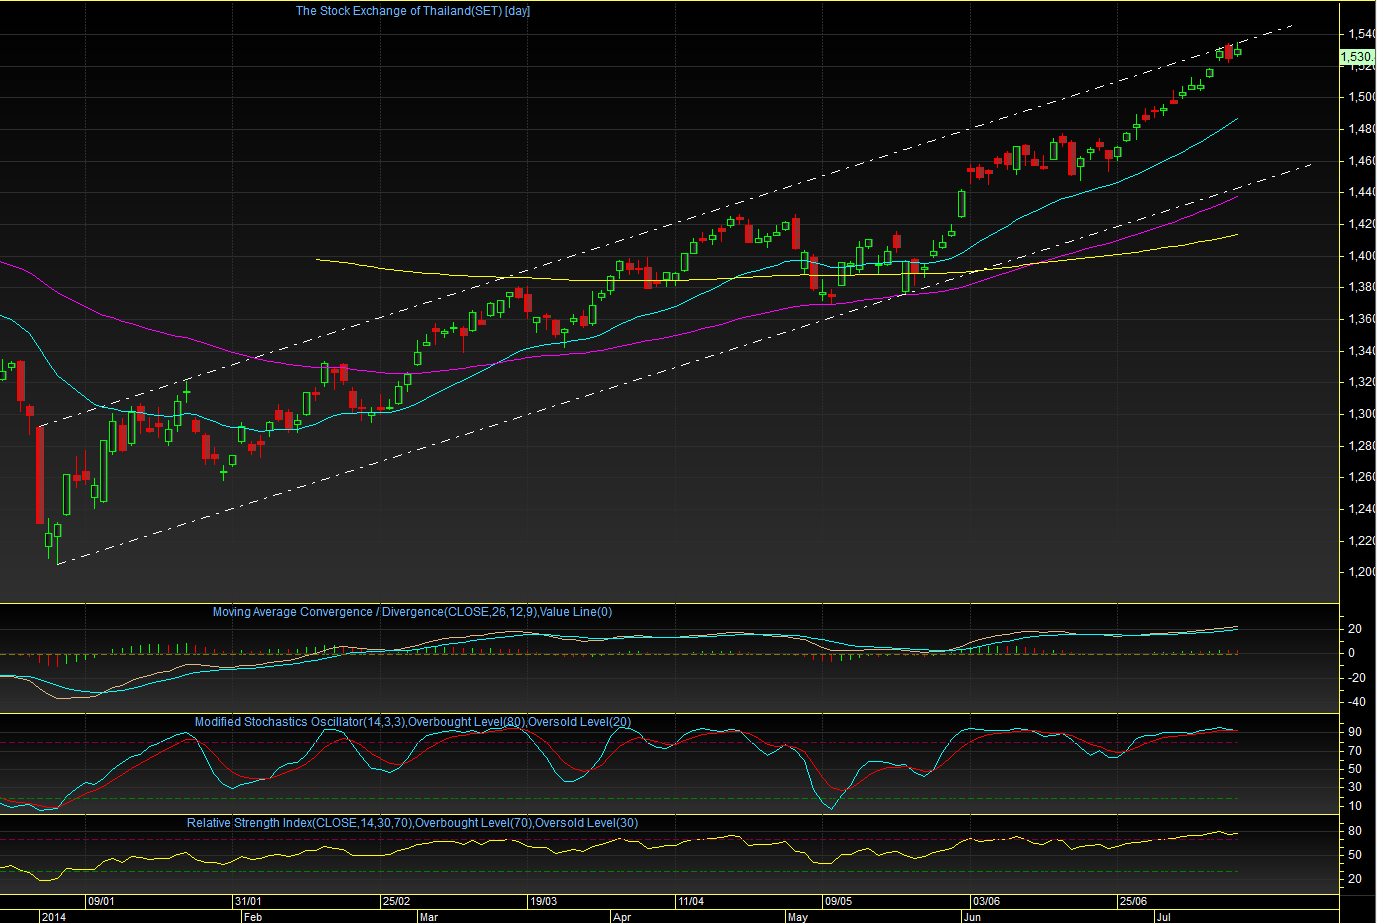Viewport: 1377px width, 923px height.
Task: Click the 31/01 date label on time axis
Action: tap(249, 901)
